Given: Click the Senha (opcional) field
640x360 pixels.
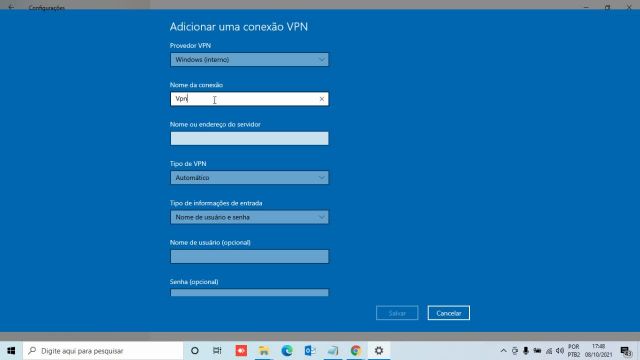Looking at the screenshot, I should [x=249, y=292].
